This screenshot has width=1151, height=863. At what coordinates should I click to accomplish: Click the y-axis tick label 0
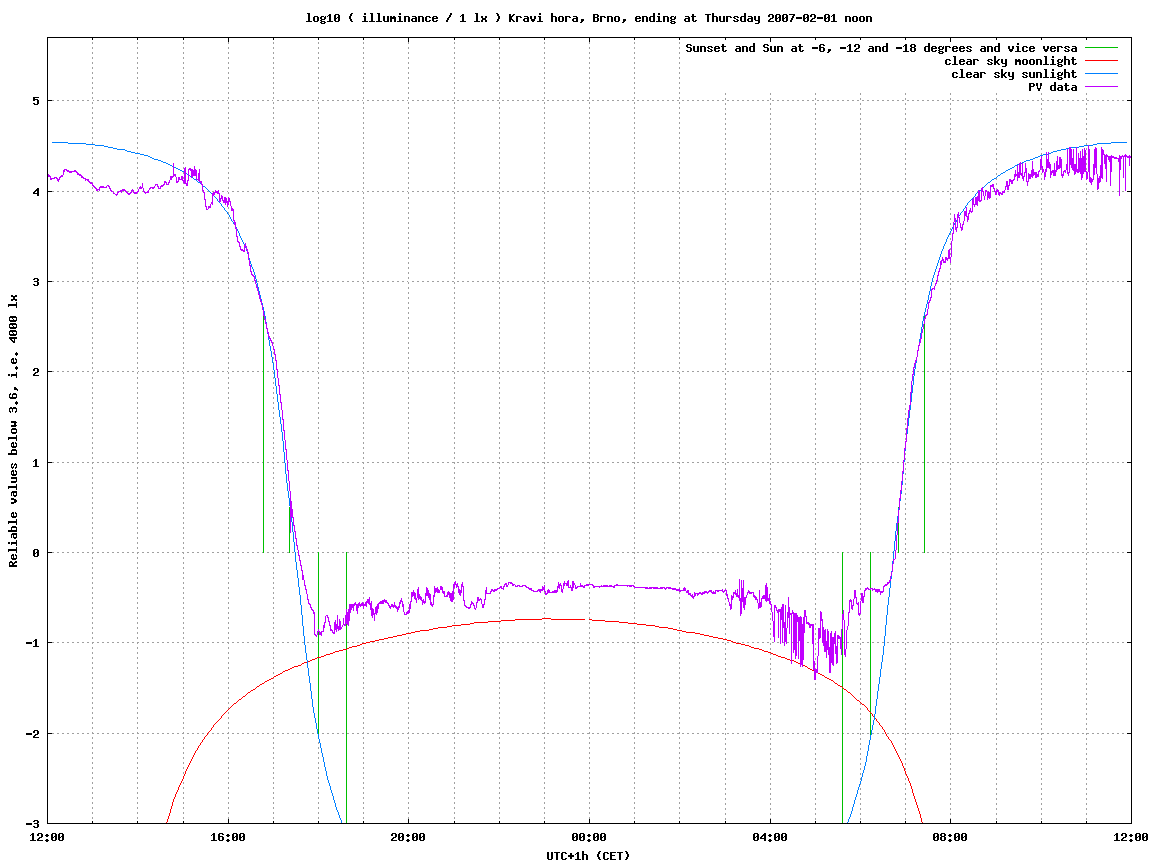(x=36, y=553)
